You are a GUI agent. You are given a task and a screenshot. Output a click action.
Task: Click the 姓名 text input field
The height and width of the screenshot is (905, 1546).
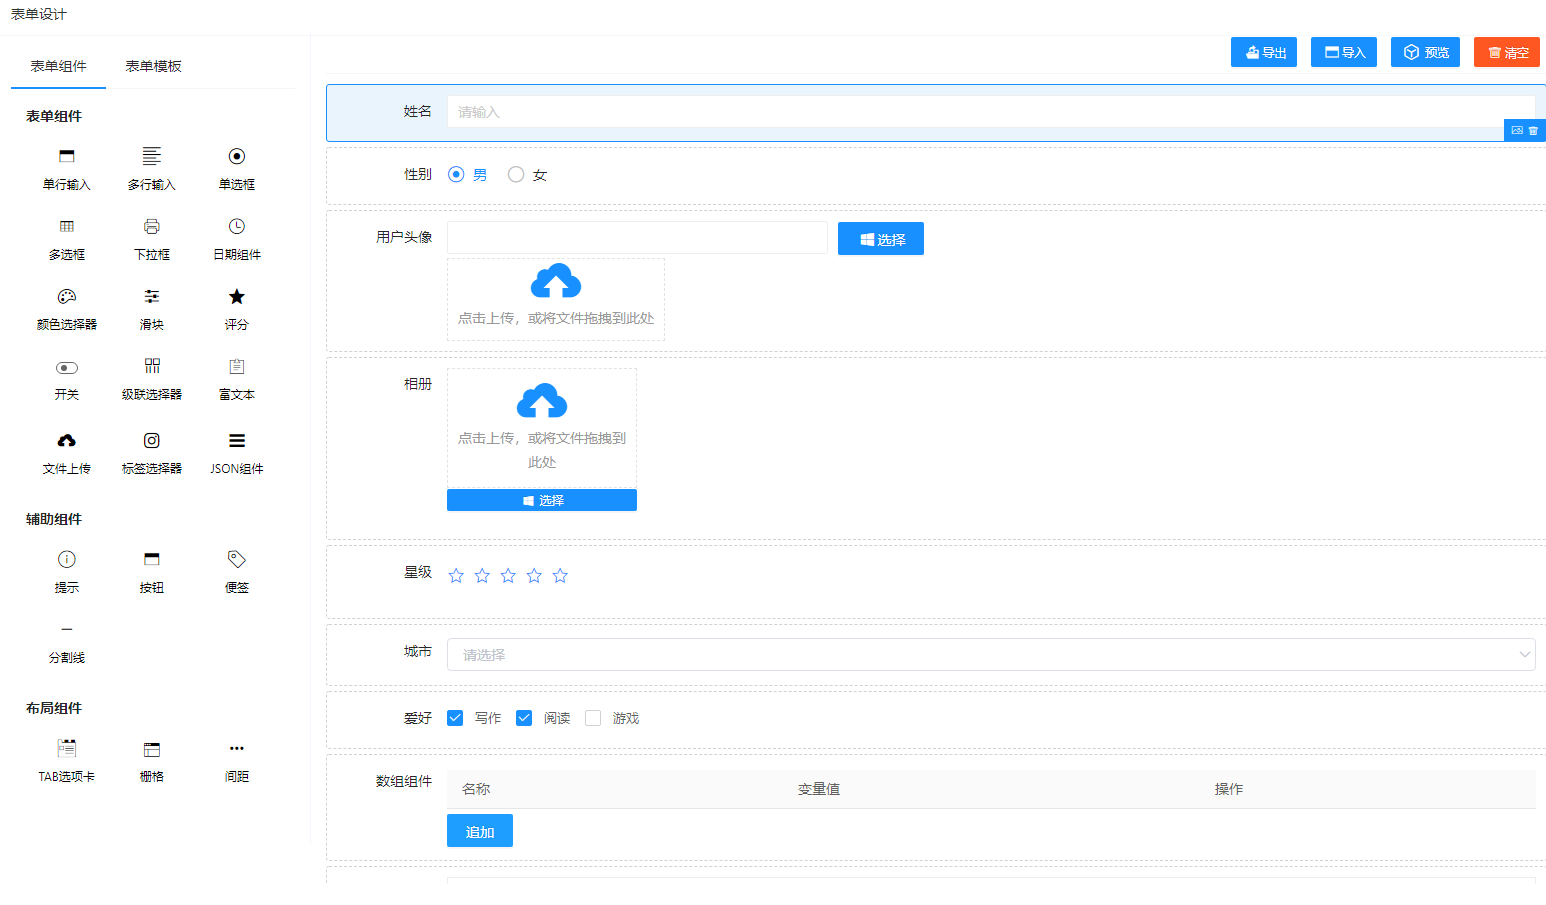(990, 112)
